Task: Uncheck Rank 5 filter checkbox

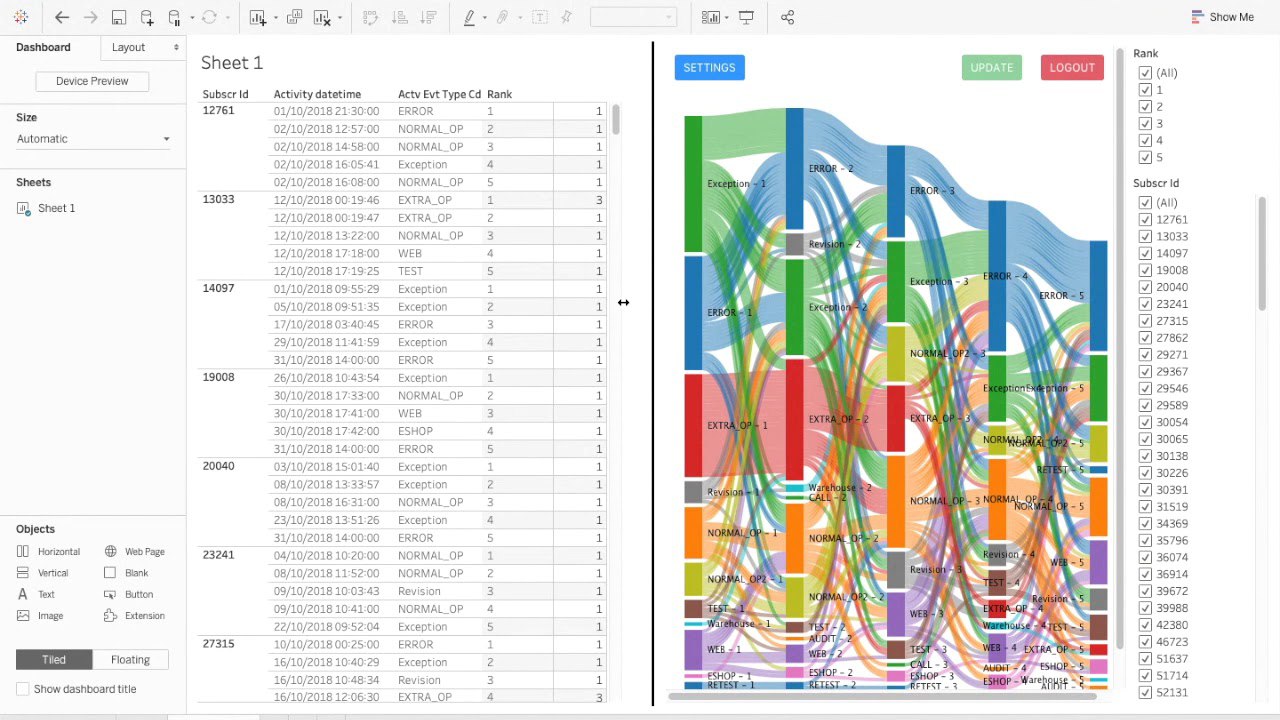Action: point(1145,158)
